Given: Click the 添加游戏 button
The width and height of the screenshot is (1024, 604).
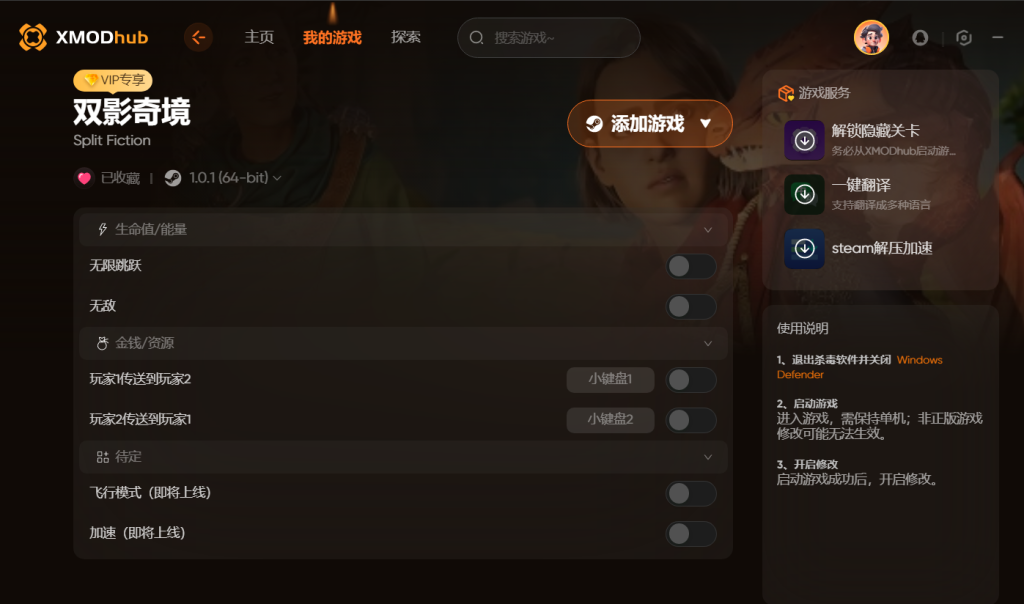Looking at the screenshot, I should pyautogui.click(x=650, y=123).
